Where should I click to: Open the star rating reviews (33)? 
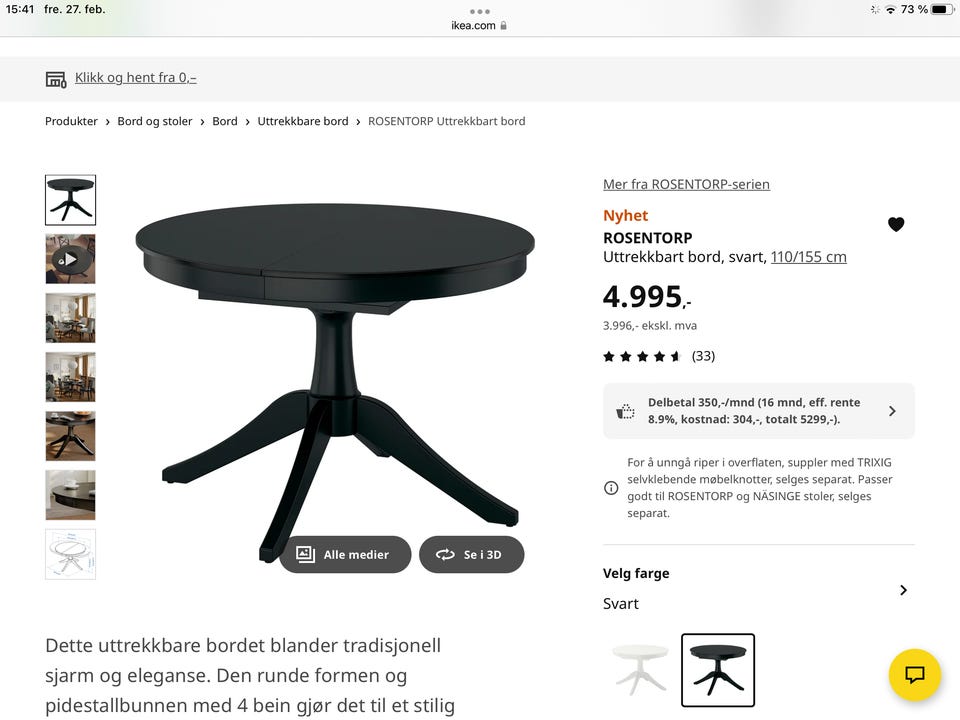click(659, 356)
